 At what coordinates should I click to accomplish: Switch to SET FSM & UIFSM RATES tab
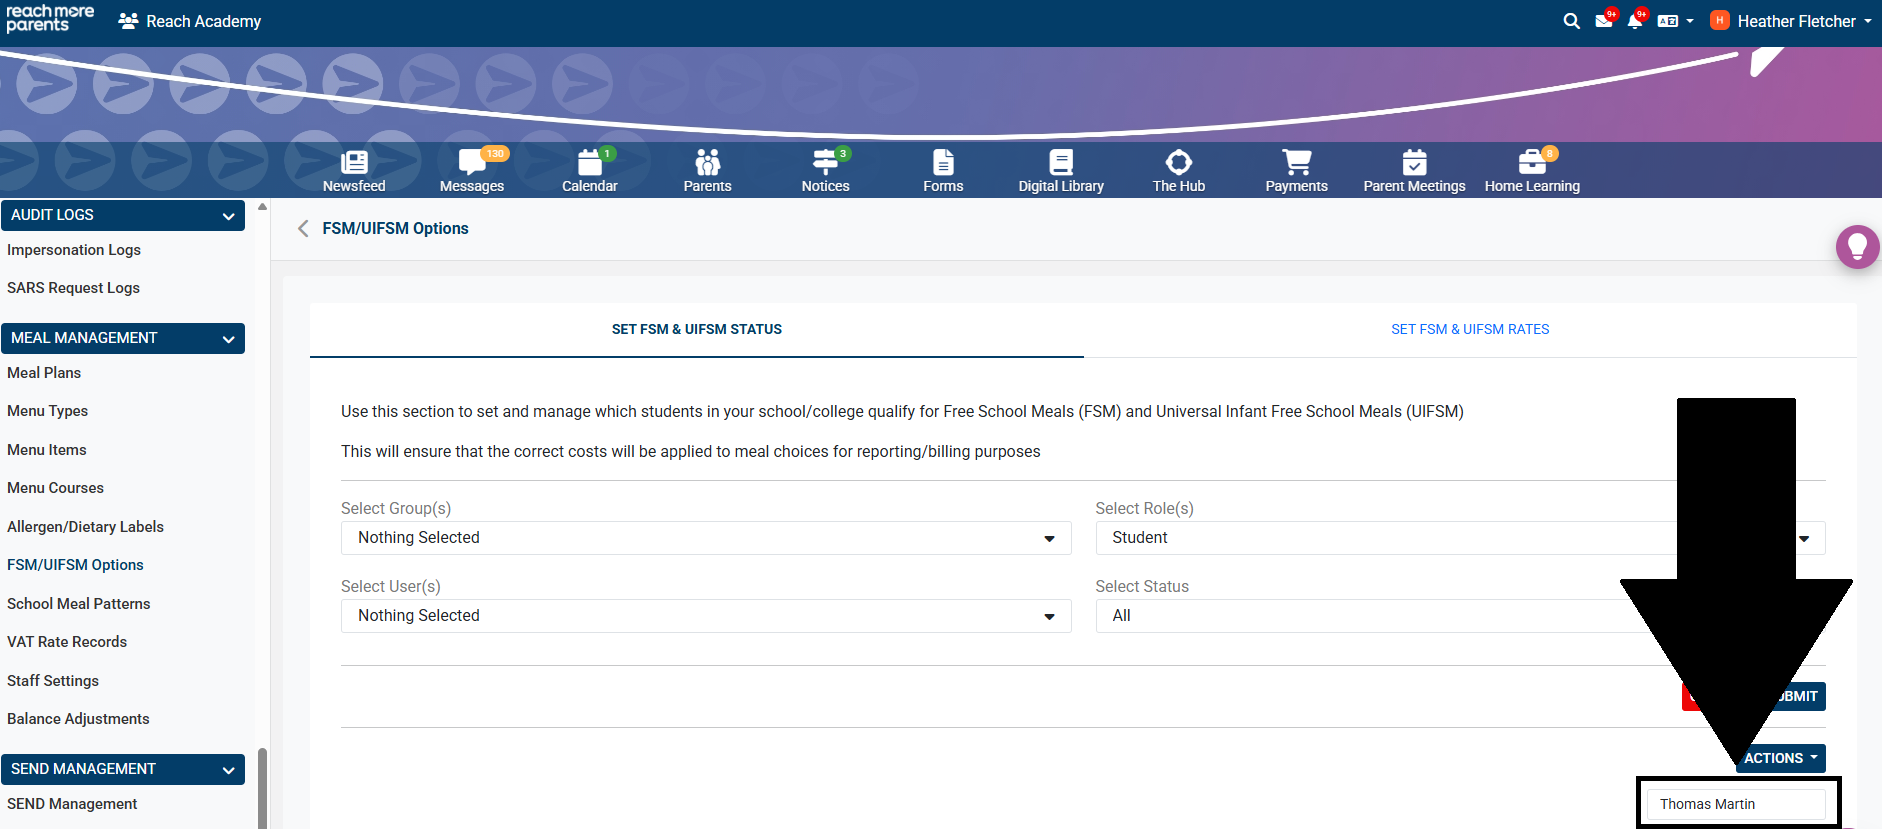(1469, 329)
